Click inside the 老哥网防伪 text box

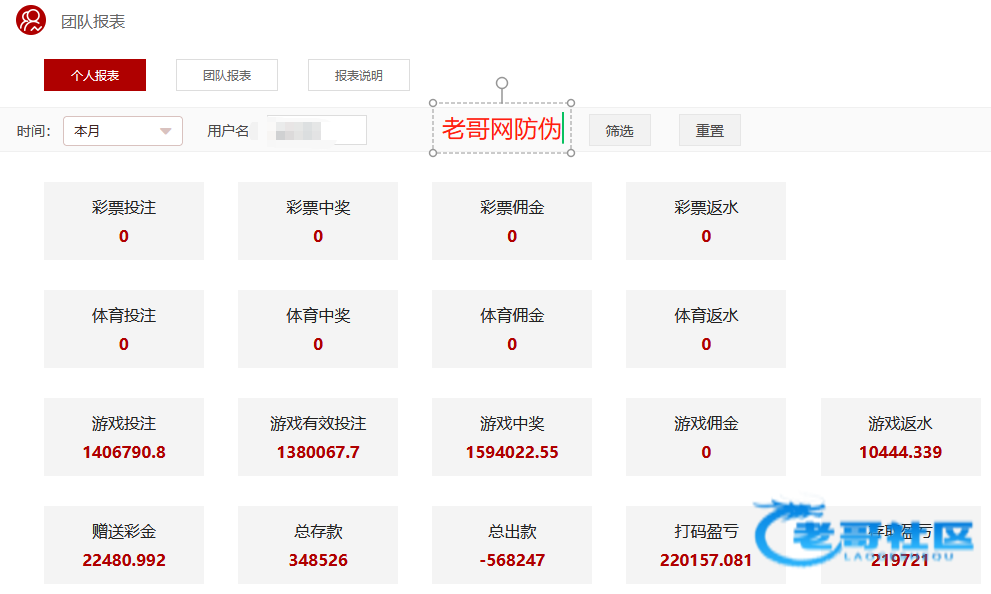(x=500, y=129)
